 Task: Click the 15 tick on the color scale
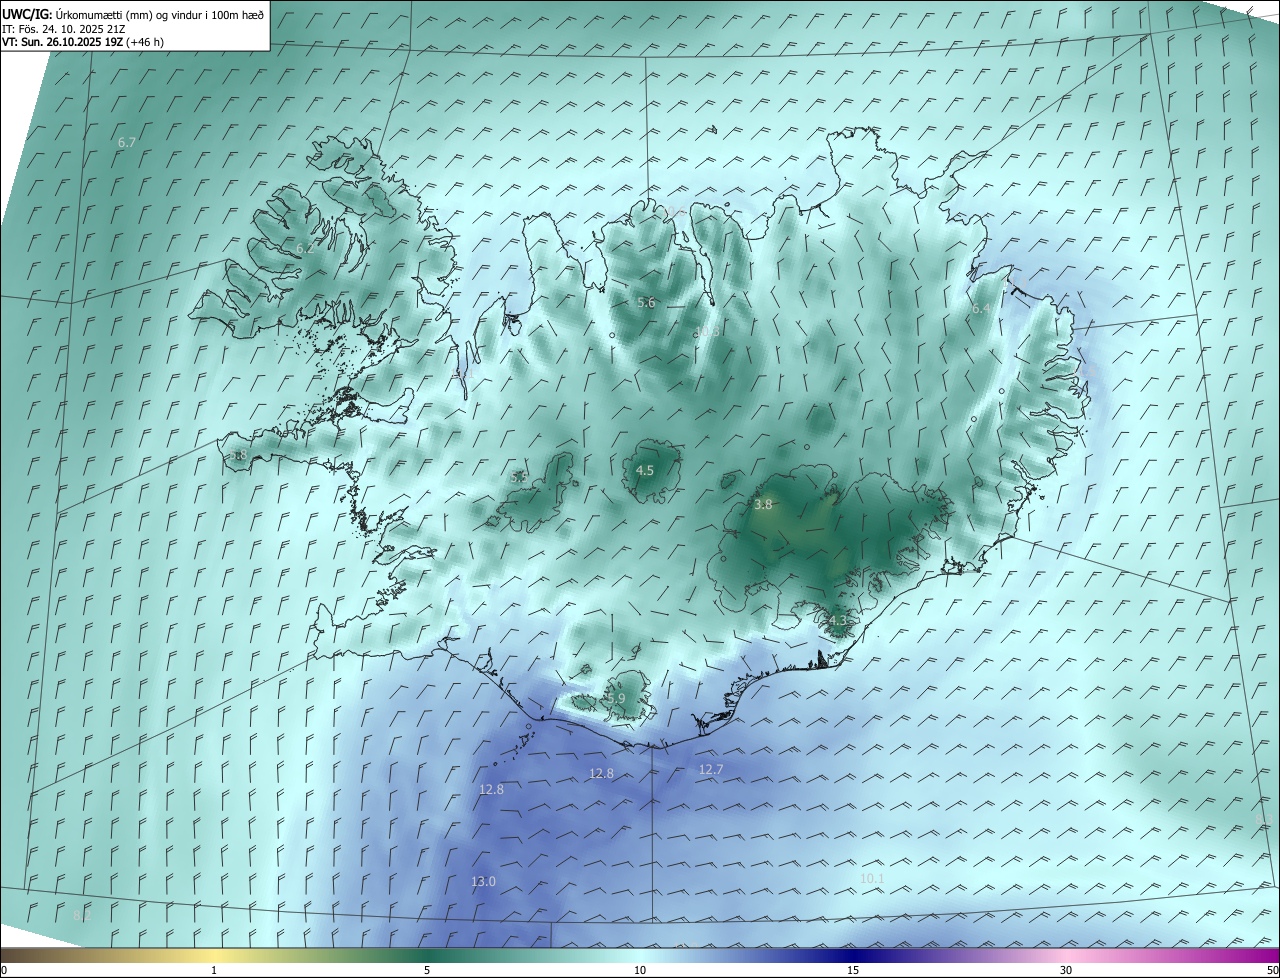point(853,970)
